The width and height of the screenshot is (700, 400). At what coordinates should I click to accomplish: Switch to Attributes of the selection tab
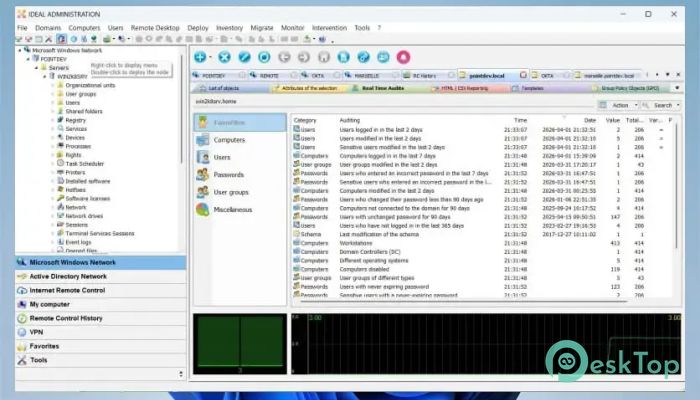click(309, 88)
